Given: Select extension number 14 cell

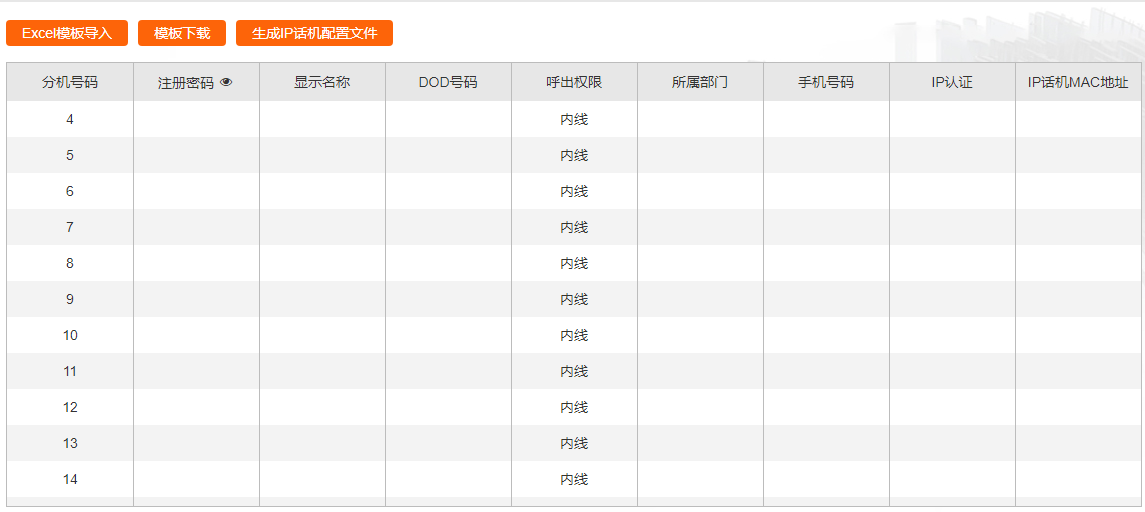Looking at the screenshot, I should click(70, 479).
